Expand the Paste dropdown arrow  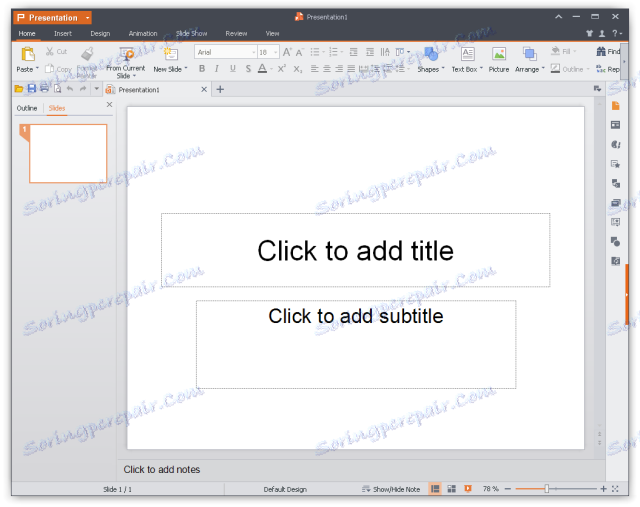pyautogui.click(x=37, y=69)
